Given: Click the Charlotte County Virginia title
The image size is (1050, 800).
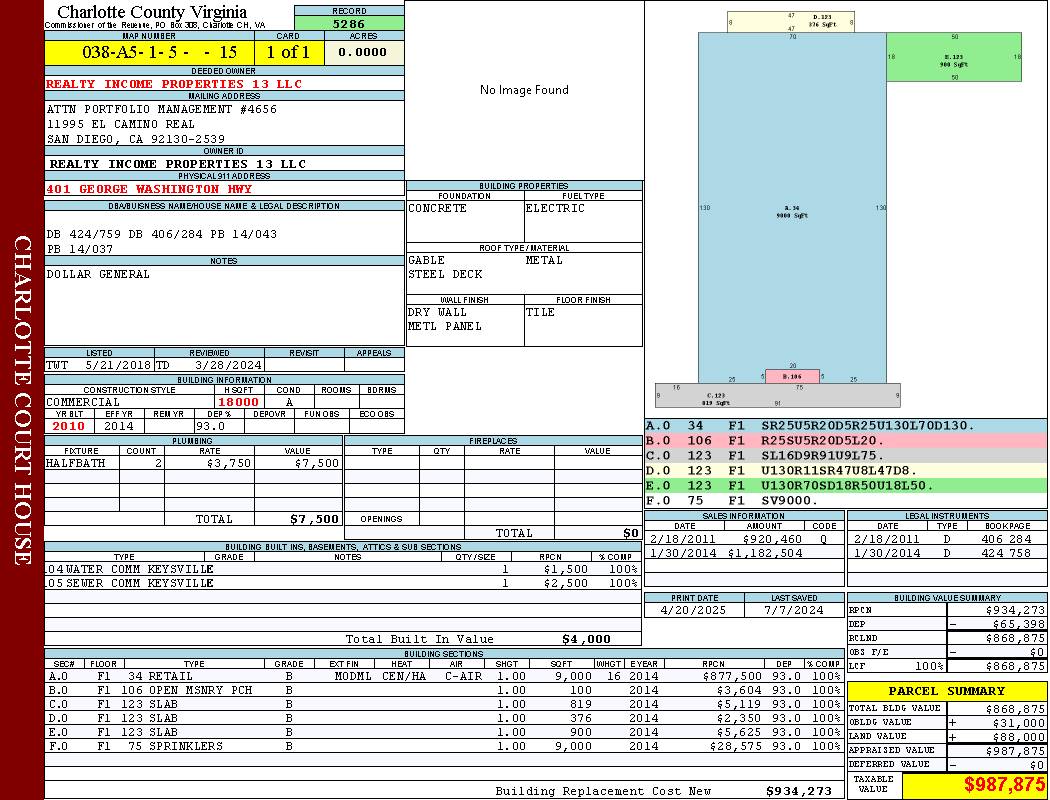Looking at the screenshot, I should [x=152, y=12].
